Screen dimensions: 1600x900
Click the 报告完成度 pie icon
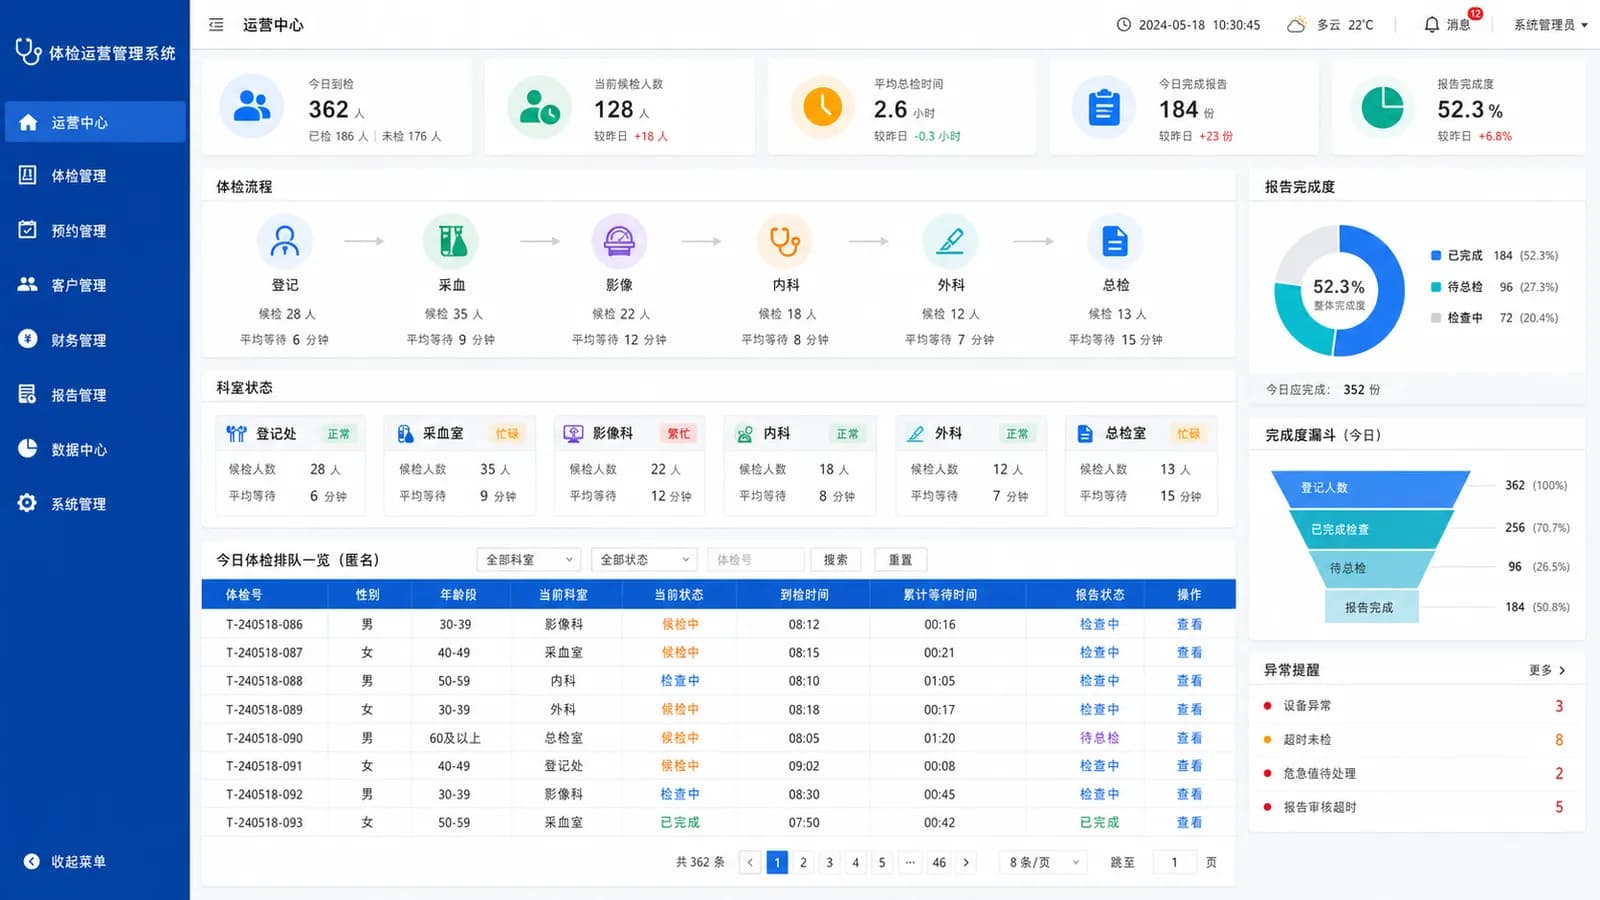(1382, 106)
